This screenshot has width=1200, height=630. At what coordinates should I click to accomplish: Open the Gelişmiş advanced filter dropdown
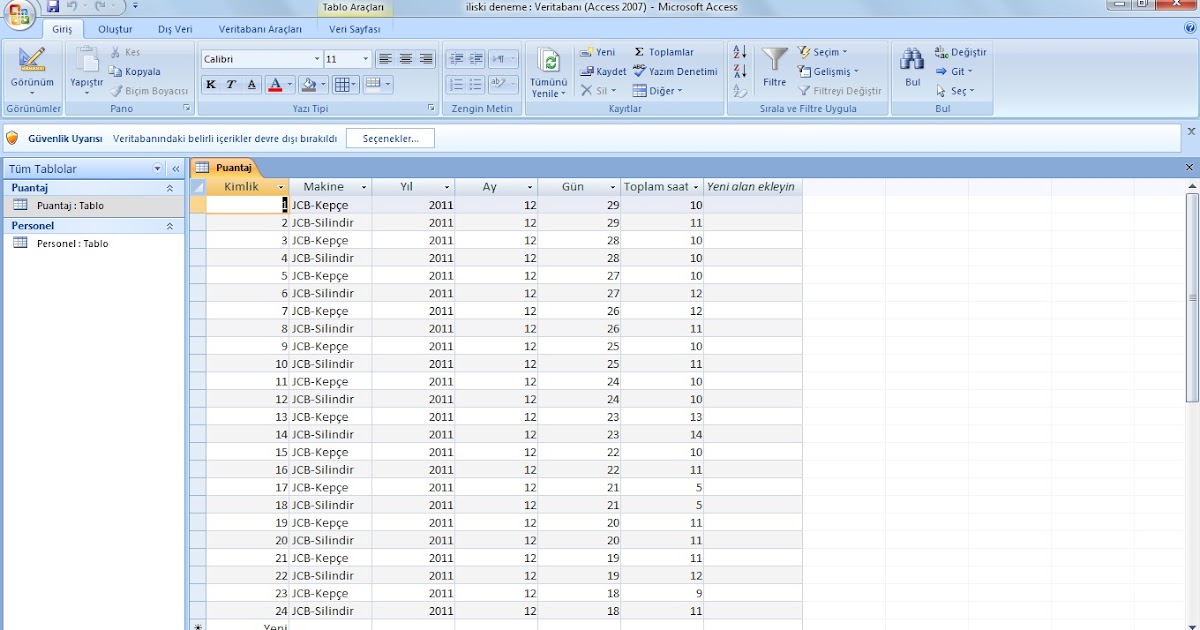(x=829, y=71)
